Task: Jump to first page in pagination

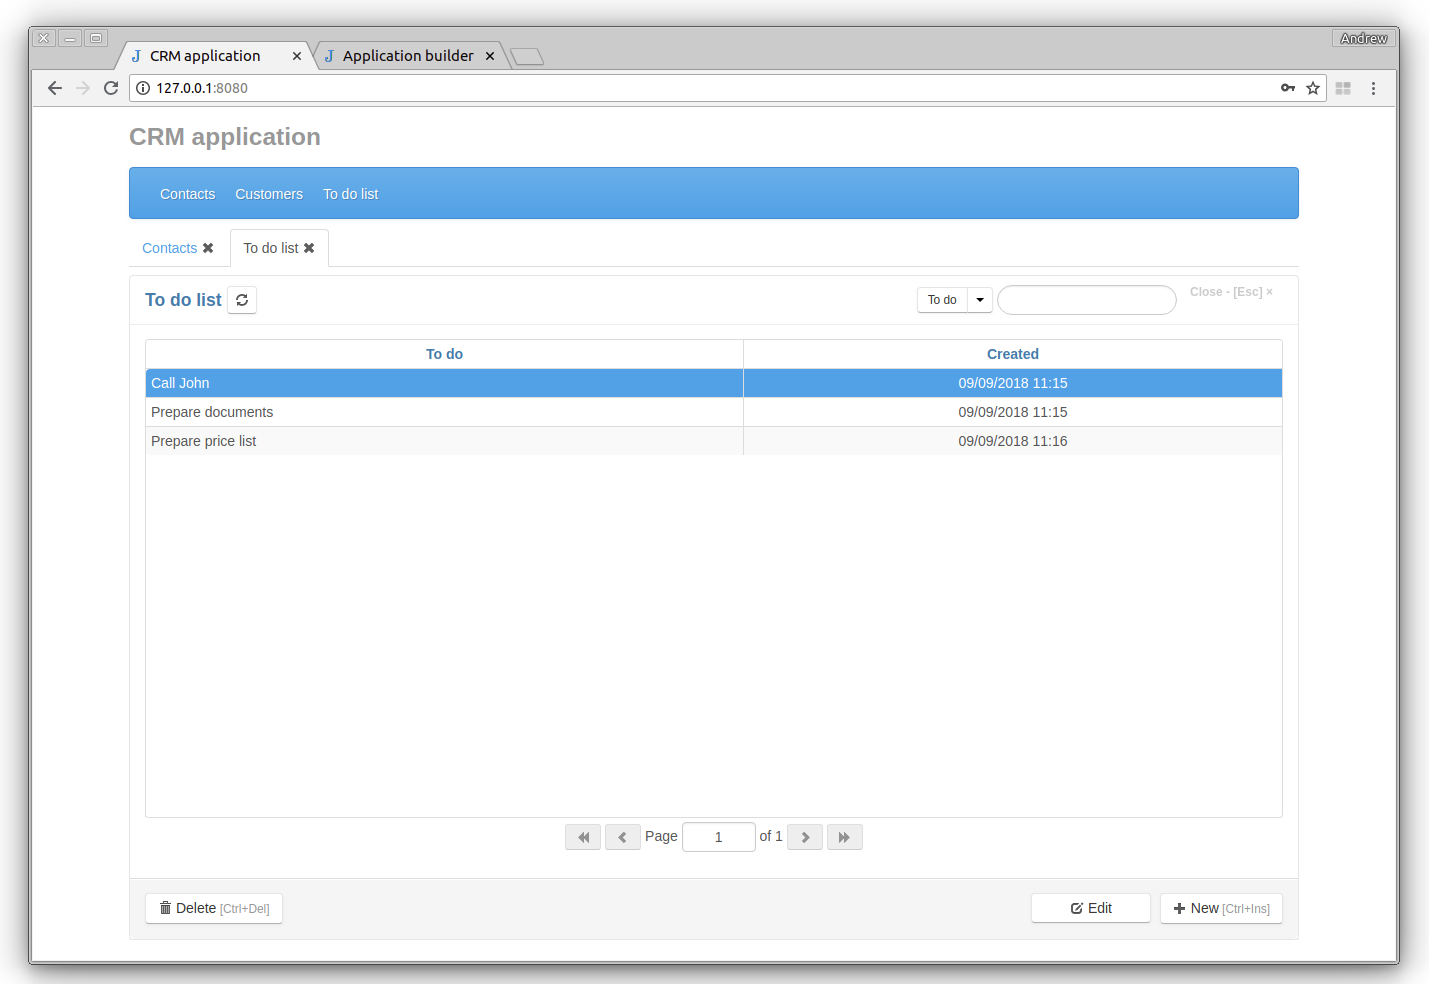Action: 583,837
